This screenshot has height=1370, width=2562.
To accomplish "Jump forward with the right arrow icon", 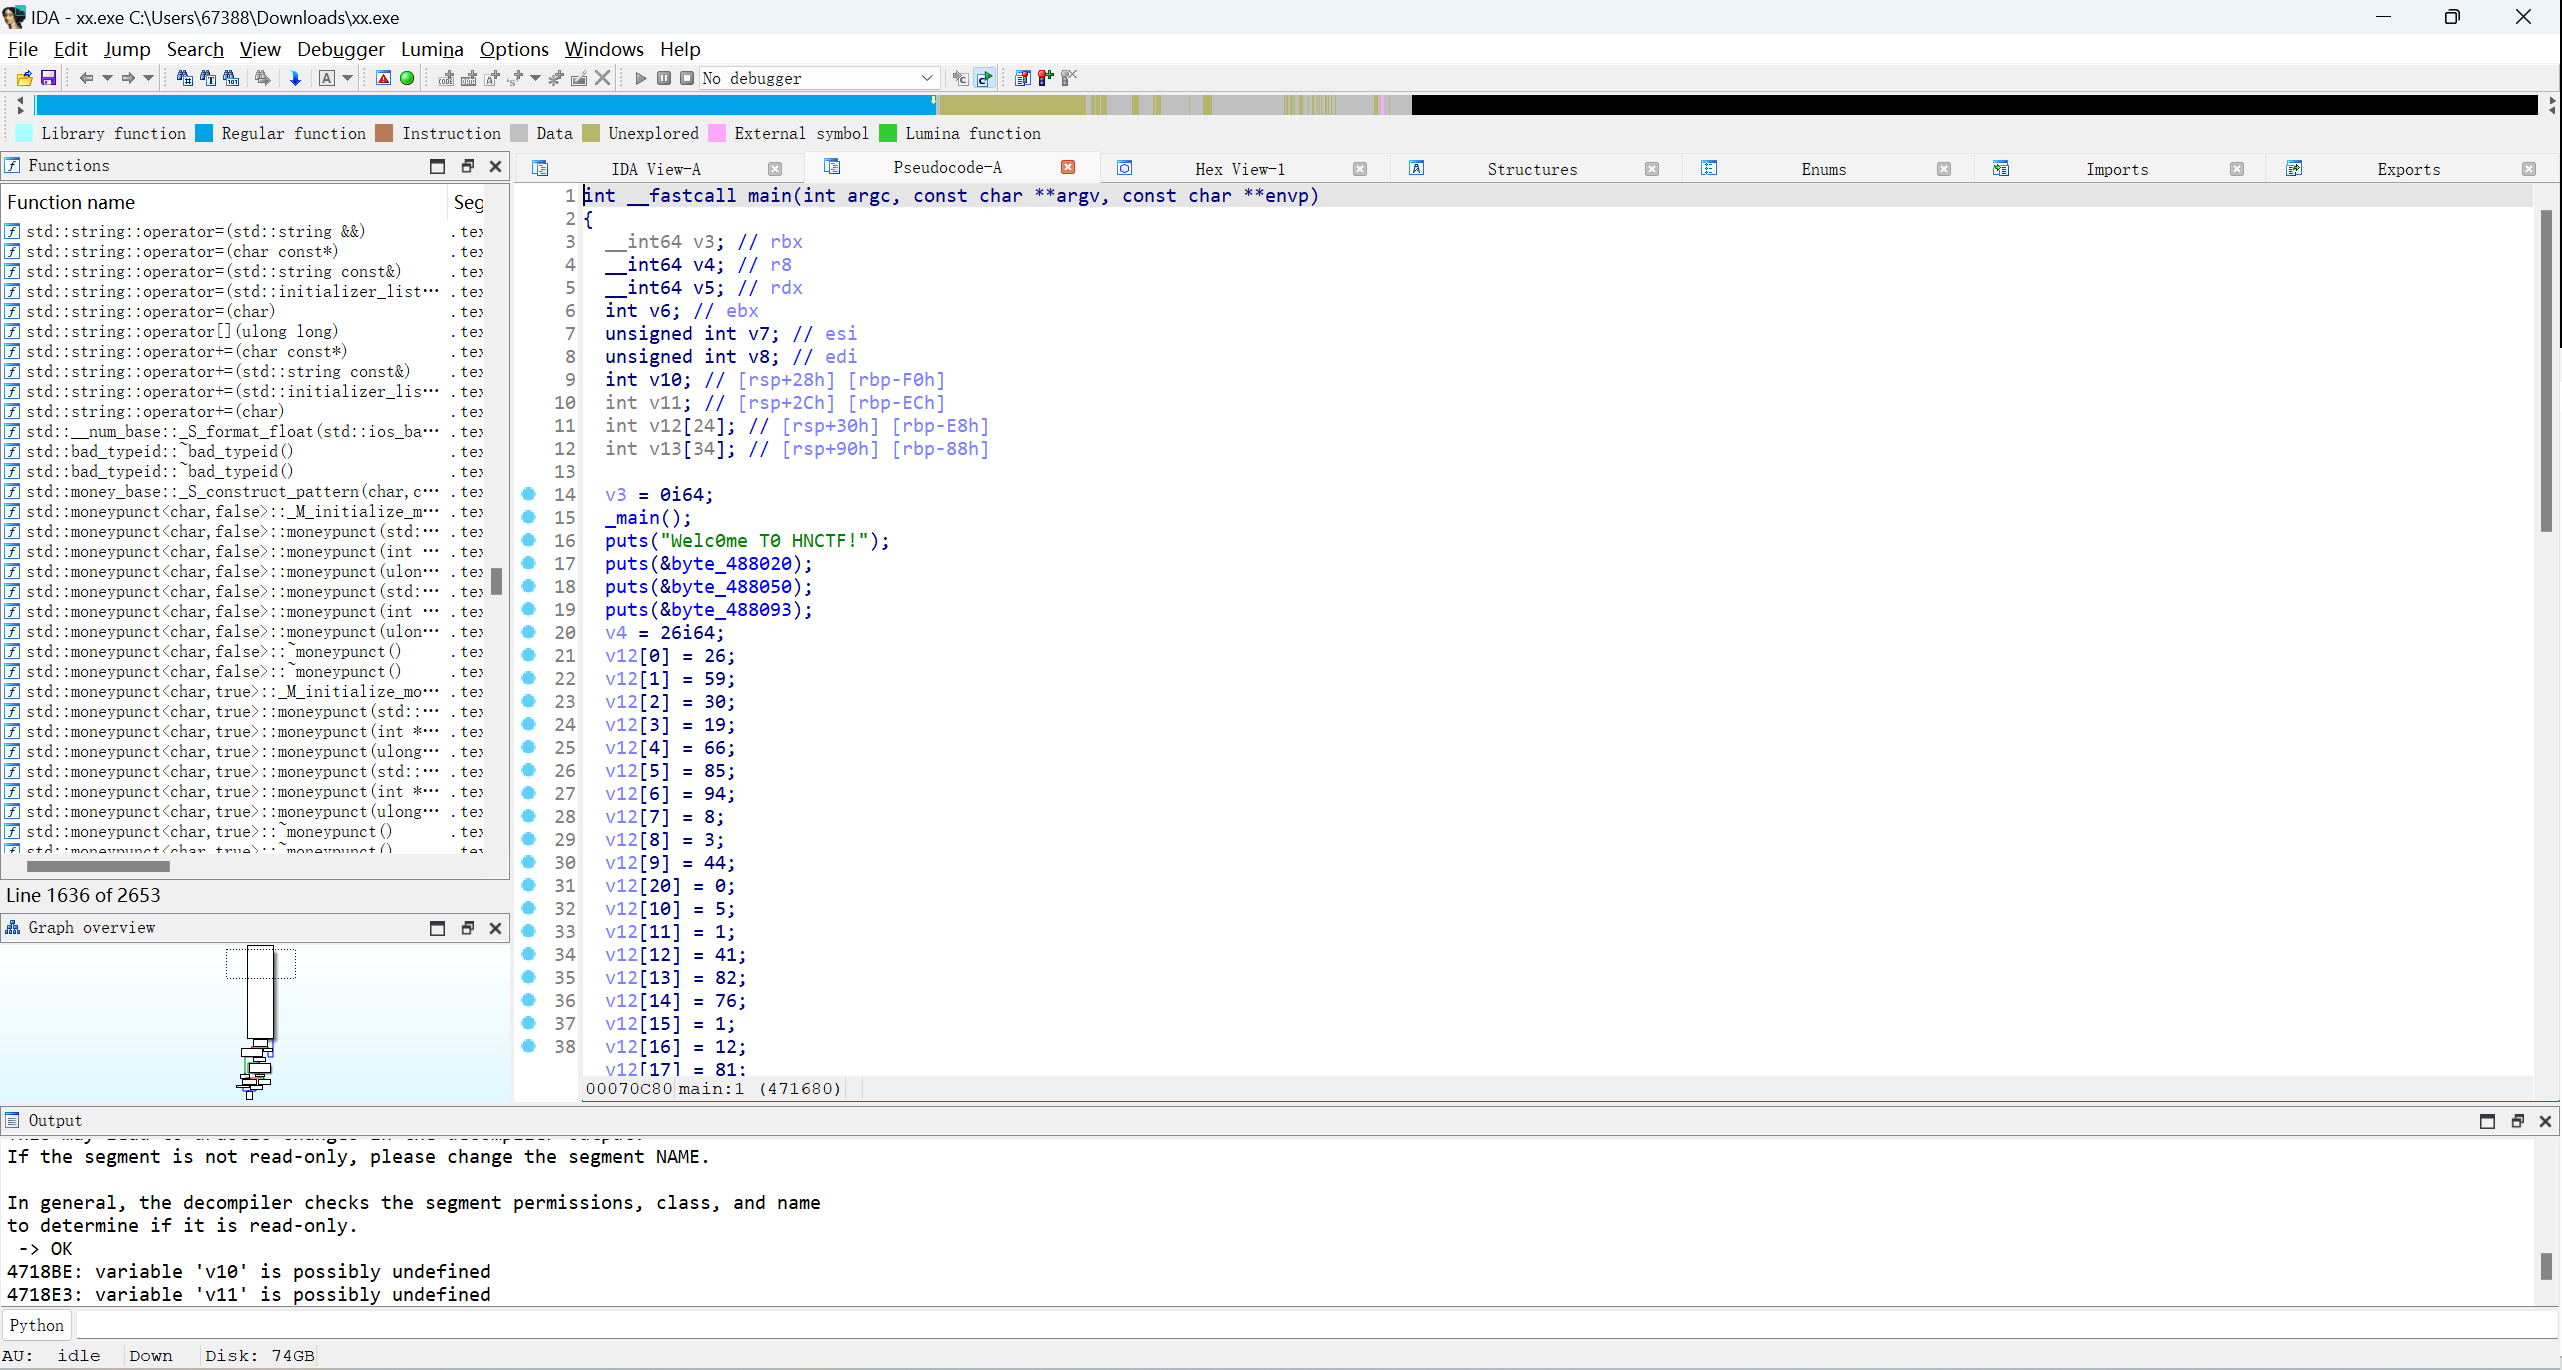I will 128,78.
